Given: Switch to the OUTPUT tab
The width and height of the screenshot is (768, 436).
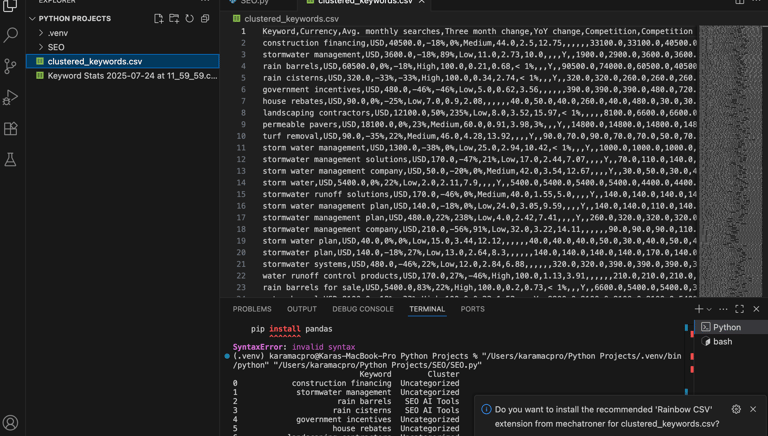Looking at the screenshot, I should click(302, 309).
